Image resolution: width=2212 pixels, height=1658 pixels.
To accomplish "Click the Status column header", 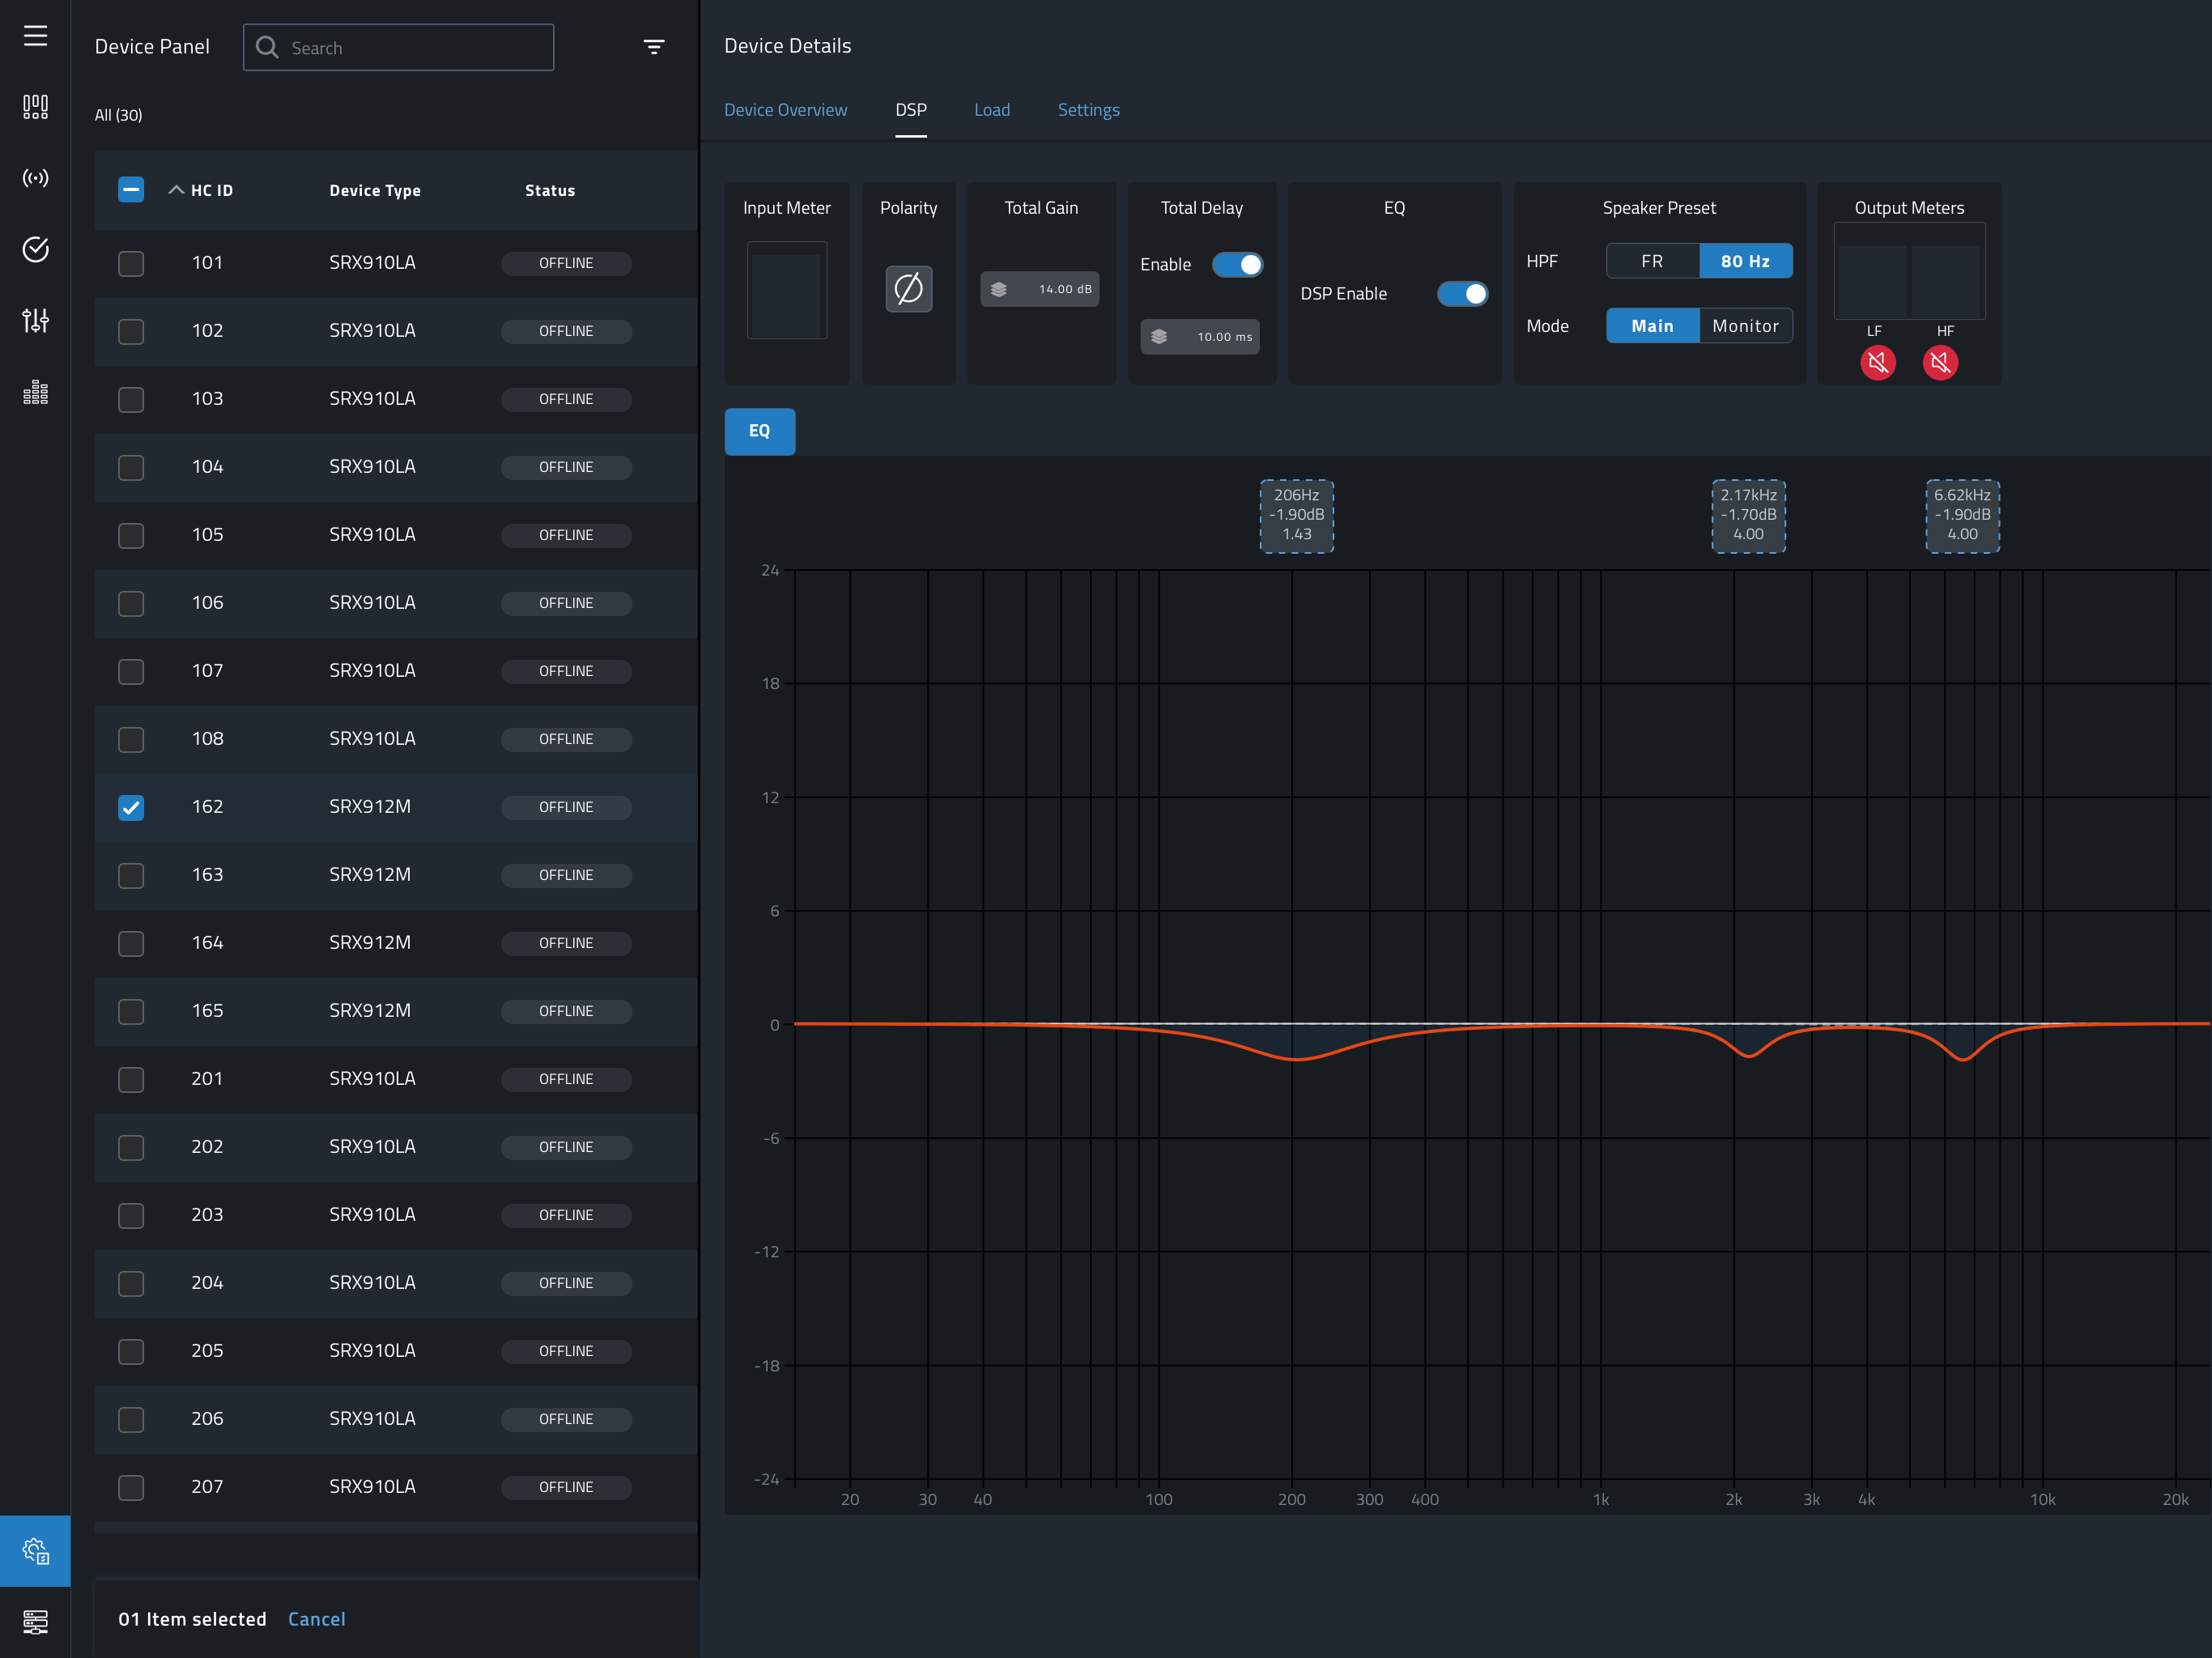I will pyautogui.click(x=550, y=190).
